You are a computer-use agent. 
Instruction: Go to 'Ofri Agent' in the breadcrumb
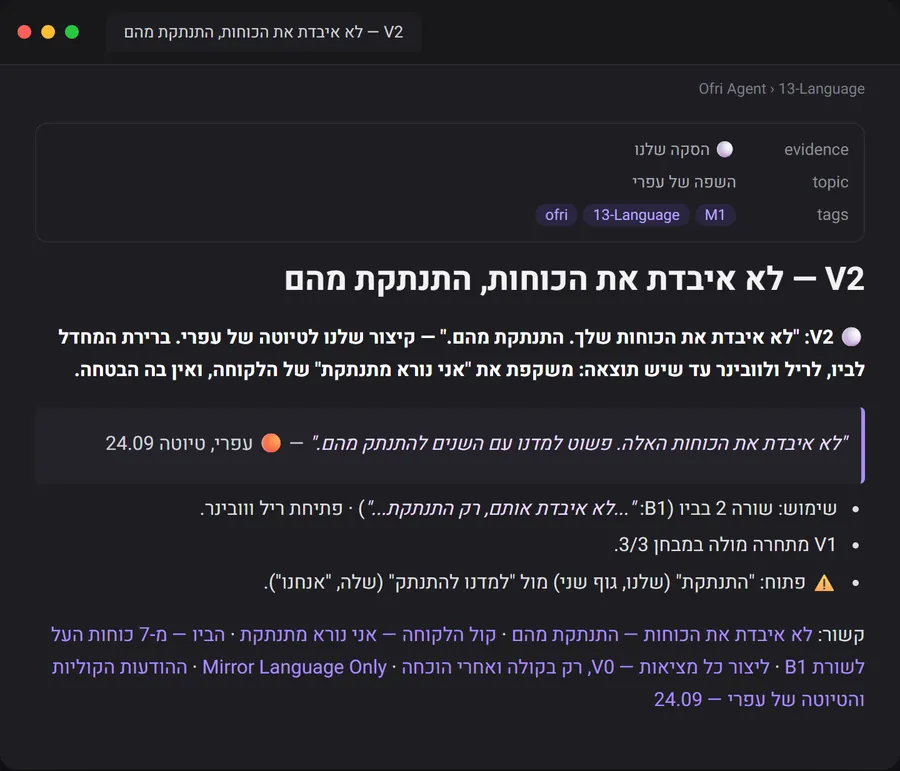(732, 89)
